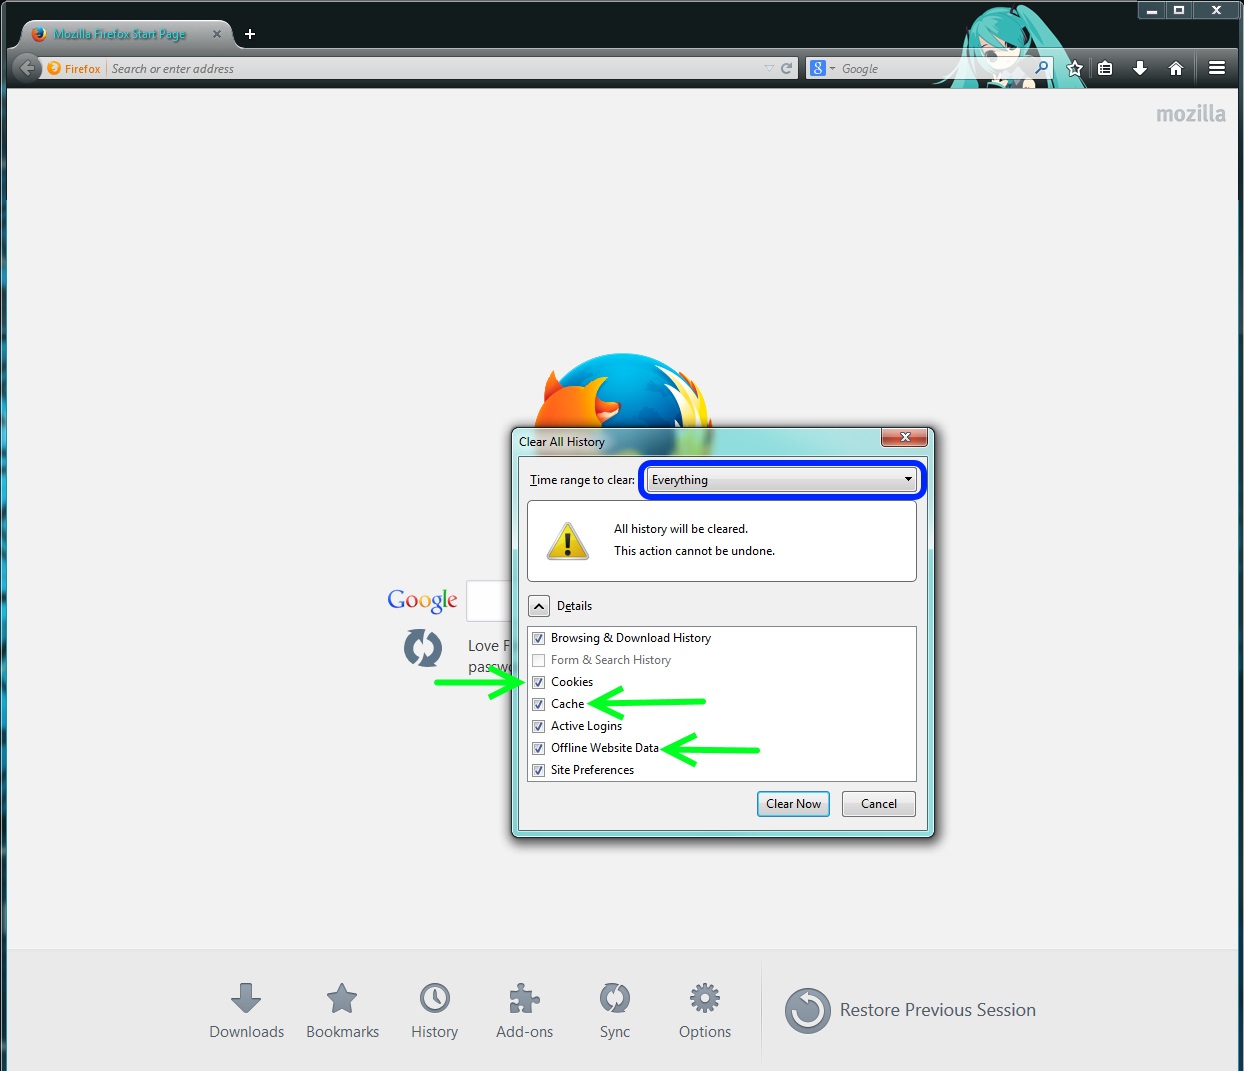Screen dimensions: 1244x1071
Task: Open a new tab with plus button
Action: [250, 34]
